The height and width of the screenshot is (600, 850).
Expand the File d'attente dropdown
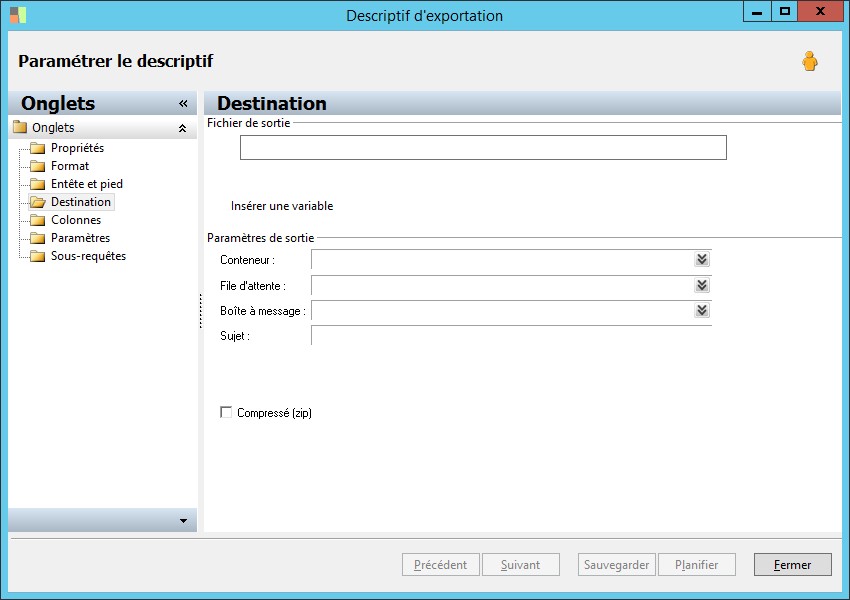click(702, 285)
